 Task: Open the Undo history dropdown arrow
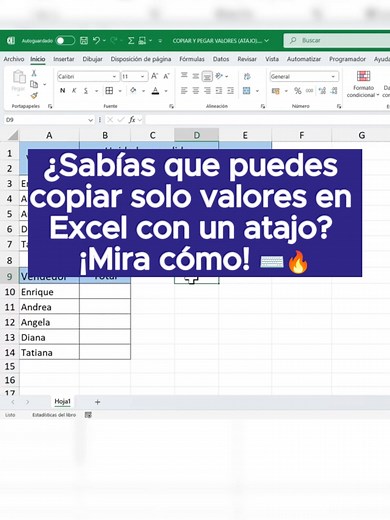coord(104,41)
